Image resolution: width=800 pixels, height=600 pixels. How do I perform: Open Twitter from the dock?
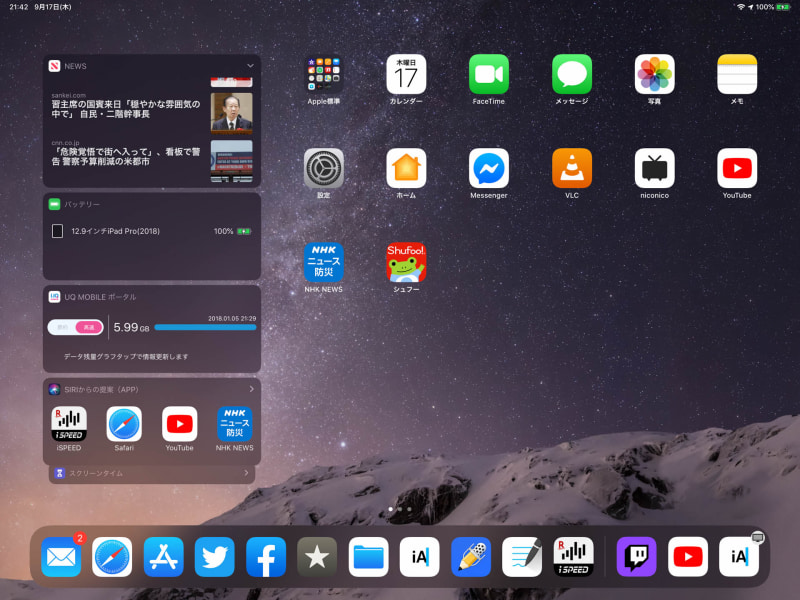215,557
